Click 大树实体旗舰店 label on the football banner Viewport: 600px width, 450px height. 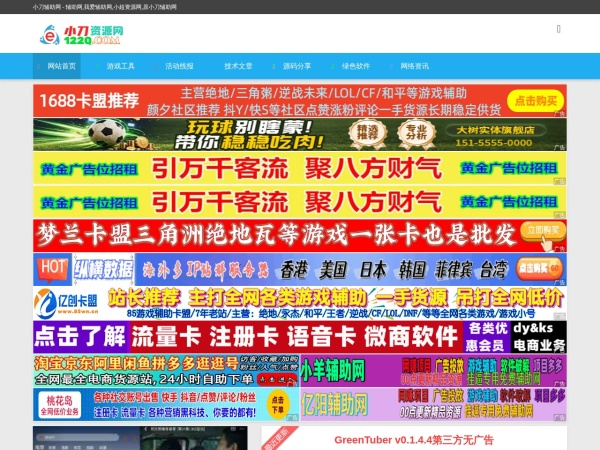click(495, 130)
